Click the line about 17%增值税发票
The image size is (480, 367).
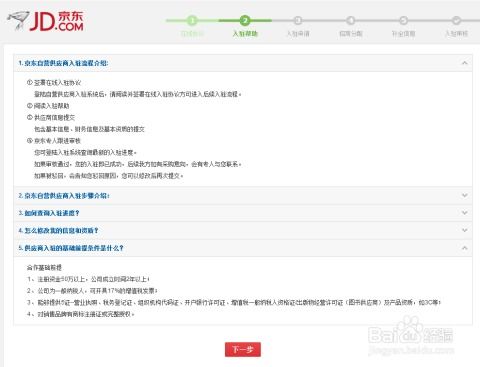click(92, 291)
